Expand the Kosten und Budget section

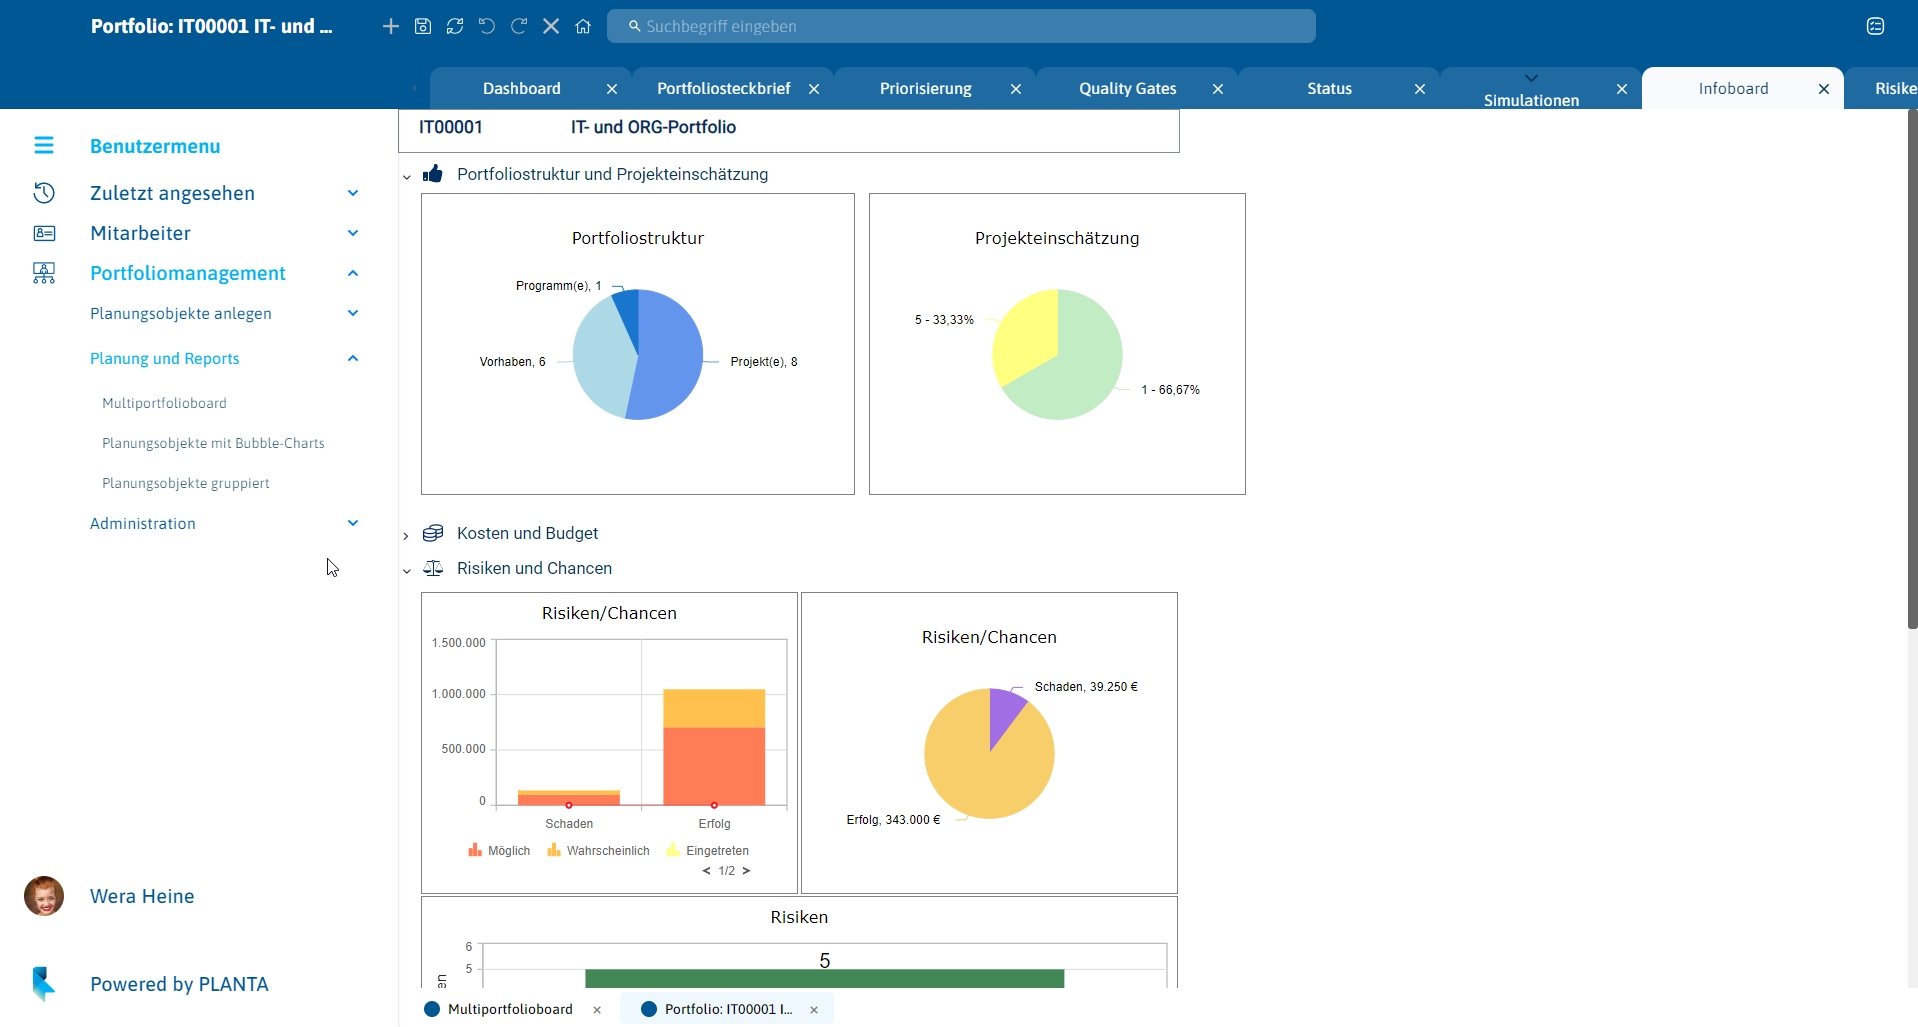tap(406, 535)
